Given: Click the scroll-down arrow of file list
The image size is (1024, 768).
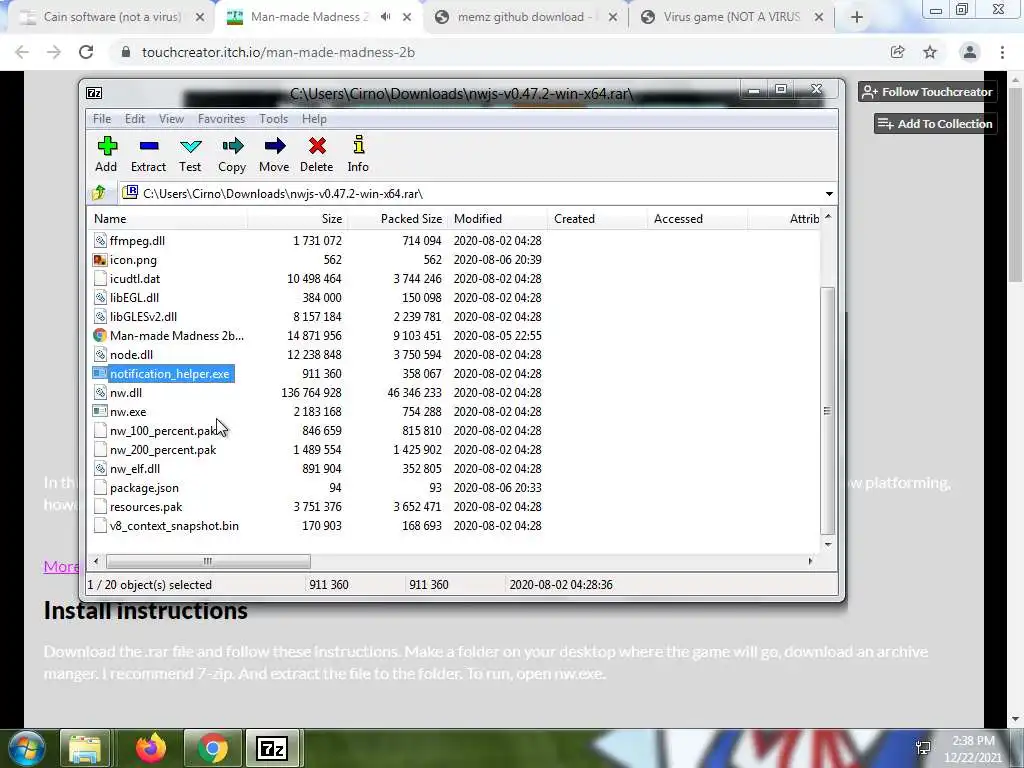Looking at the screenshot, I should pos(828,544).
